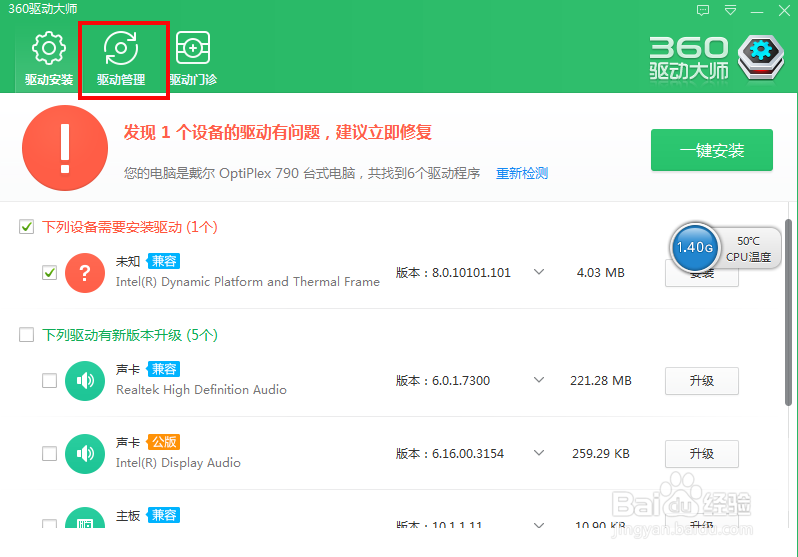Click the 重新检测 link
The image size is (798, 557).
(x=522, y=174)
